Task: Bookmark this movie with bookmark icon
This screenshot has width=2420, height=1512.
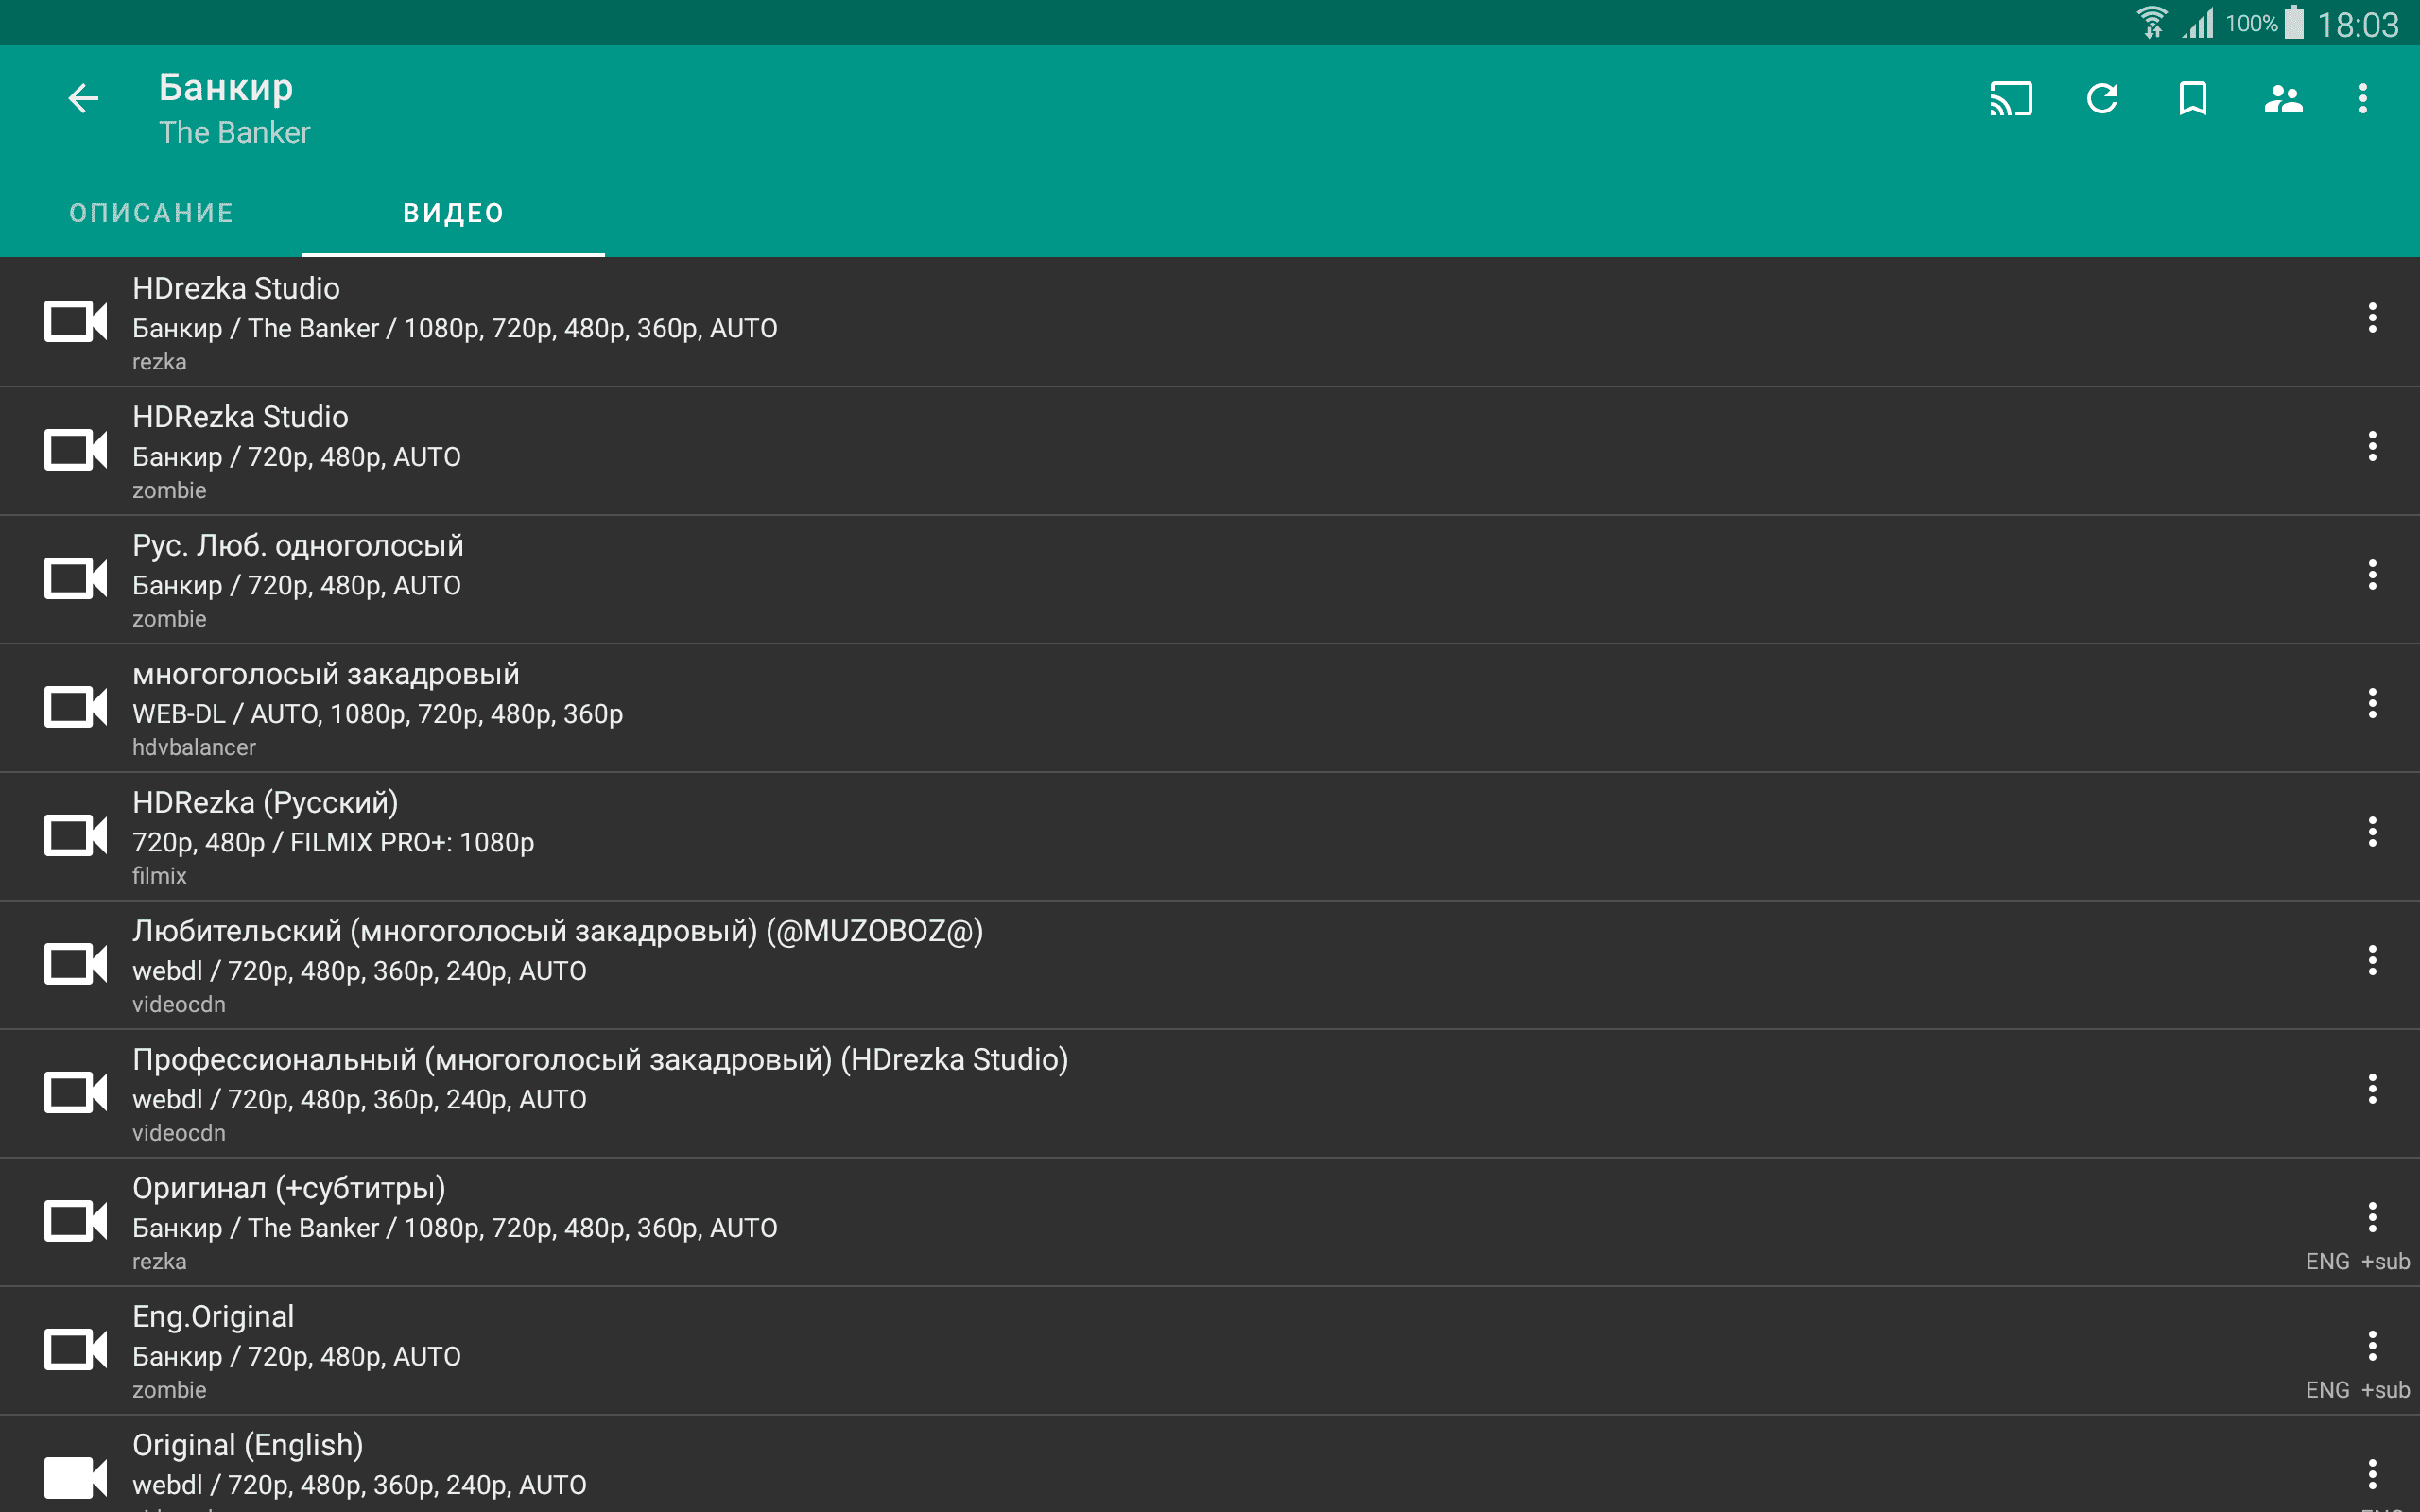Action: click(x=2192, y=98)
